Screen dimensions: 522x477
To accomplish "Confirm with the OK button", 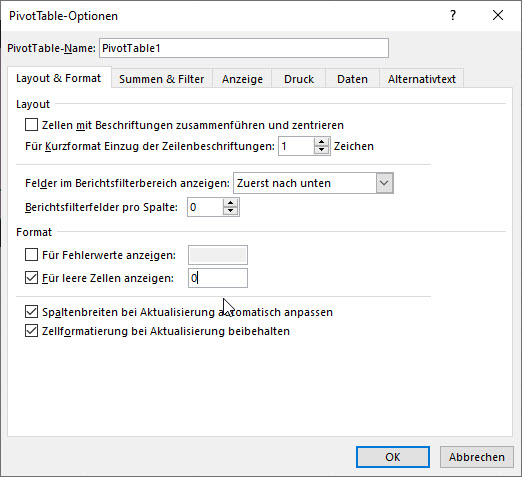I will coord(393,457).
